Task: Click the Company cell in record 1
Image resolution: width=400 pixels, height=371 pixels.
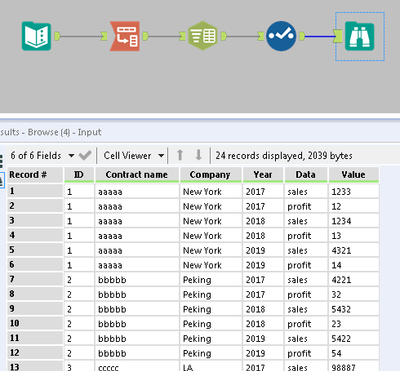Action: coord(211,192)
